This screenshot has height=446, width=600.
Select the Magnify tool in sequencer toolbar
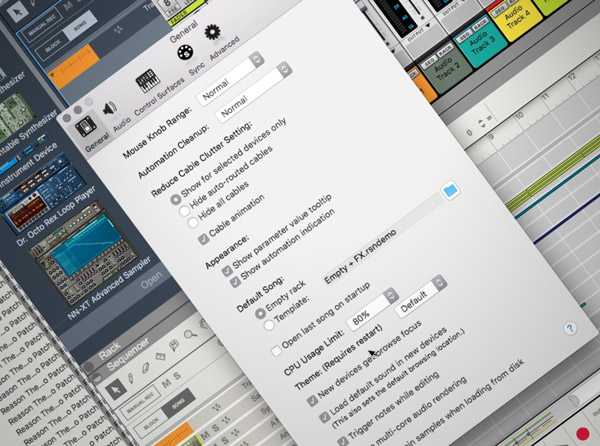[x=189, y=335]
